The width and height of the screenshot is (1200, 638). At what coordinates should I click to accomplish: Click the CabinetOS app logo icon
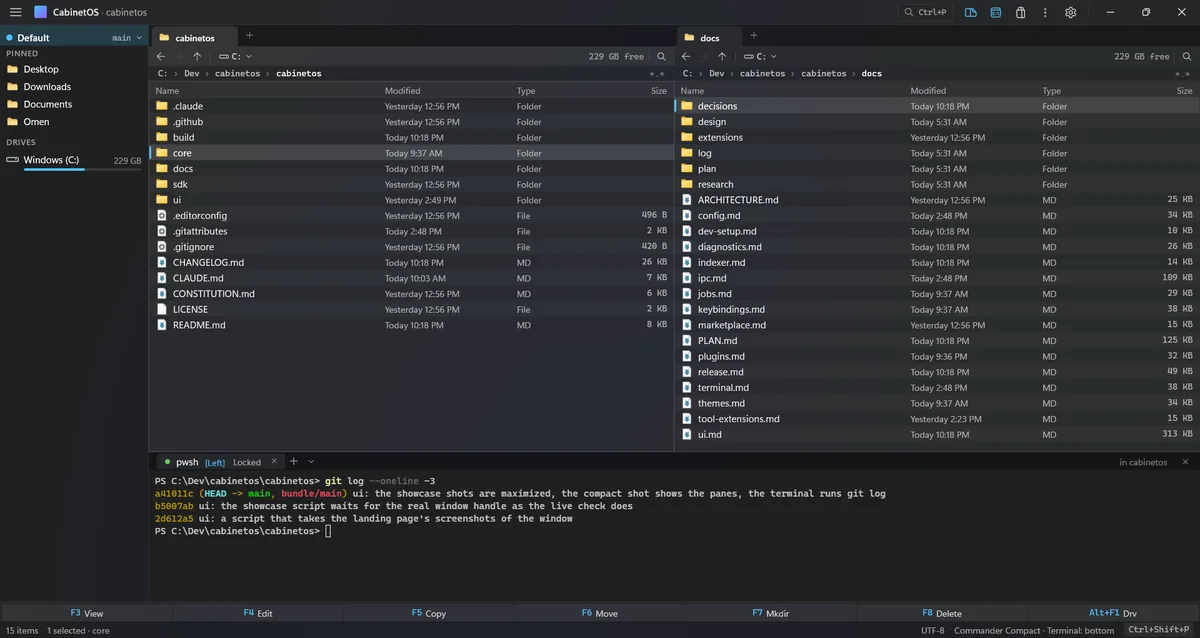tap(40, 12)
